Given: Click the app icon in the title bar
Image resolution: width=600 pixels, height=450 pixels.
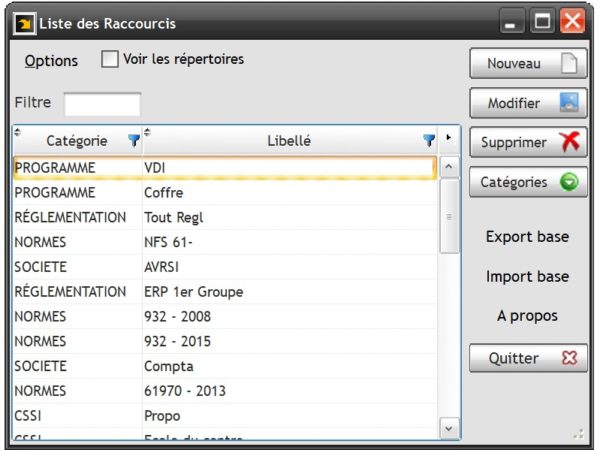Looking at the screenshot, I should pyautogui.click(x=25, y=24).
